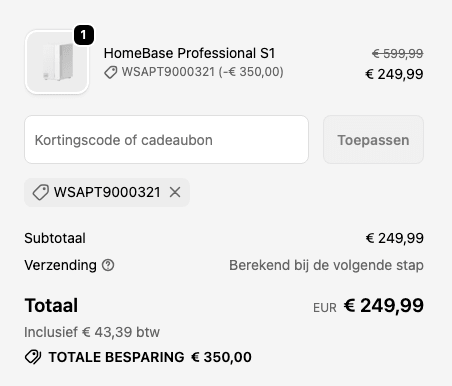Click the Inclusief € 43,39 btw line
The width and height of the screenshot is (452, 386).
pyautogui.click(x=92, y=332)
